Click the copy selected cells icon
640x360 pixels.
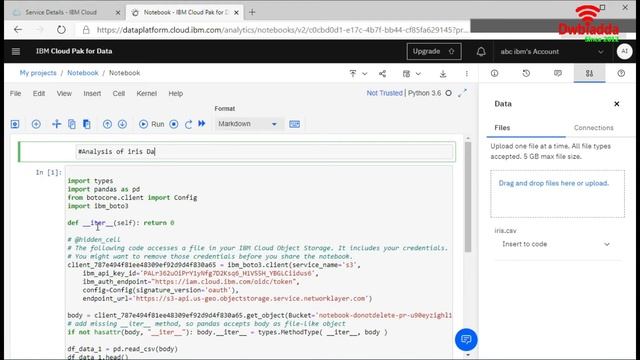coord(72,124)
